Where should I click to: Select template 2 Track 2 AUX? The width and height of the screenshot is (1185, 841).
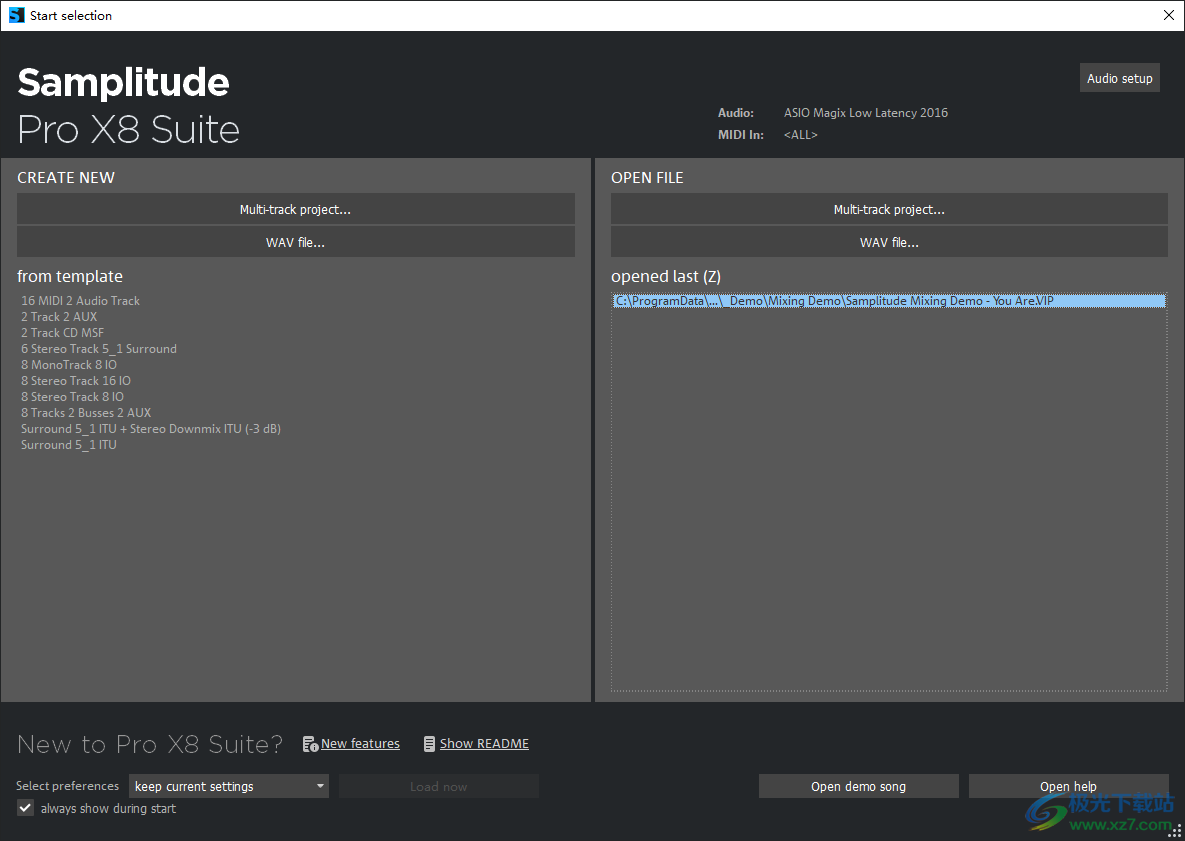point(59,317)
